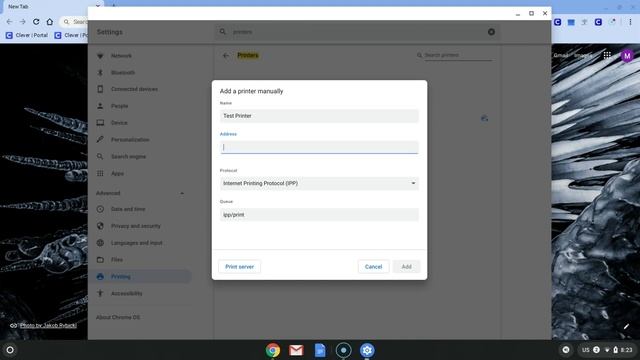Click the printer icon beside Printing
The image size is (640, 360).
[100, 277]
